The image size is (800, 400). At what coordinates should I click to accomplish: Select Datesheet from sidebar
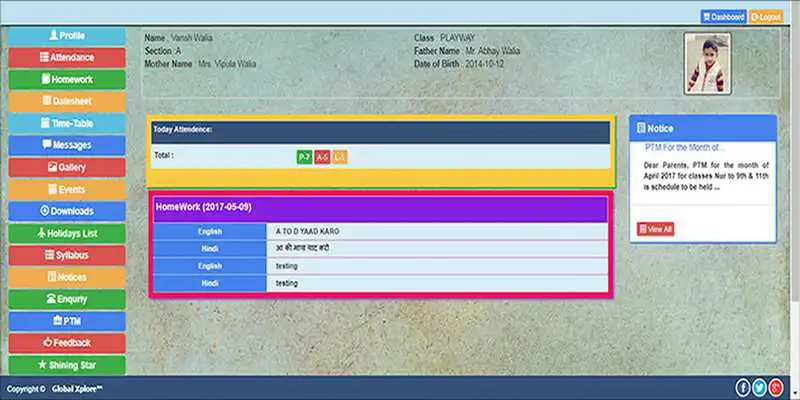tap(67, 101)
